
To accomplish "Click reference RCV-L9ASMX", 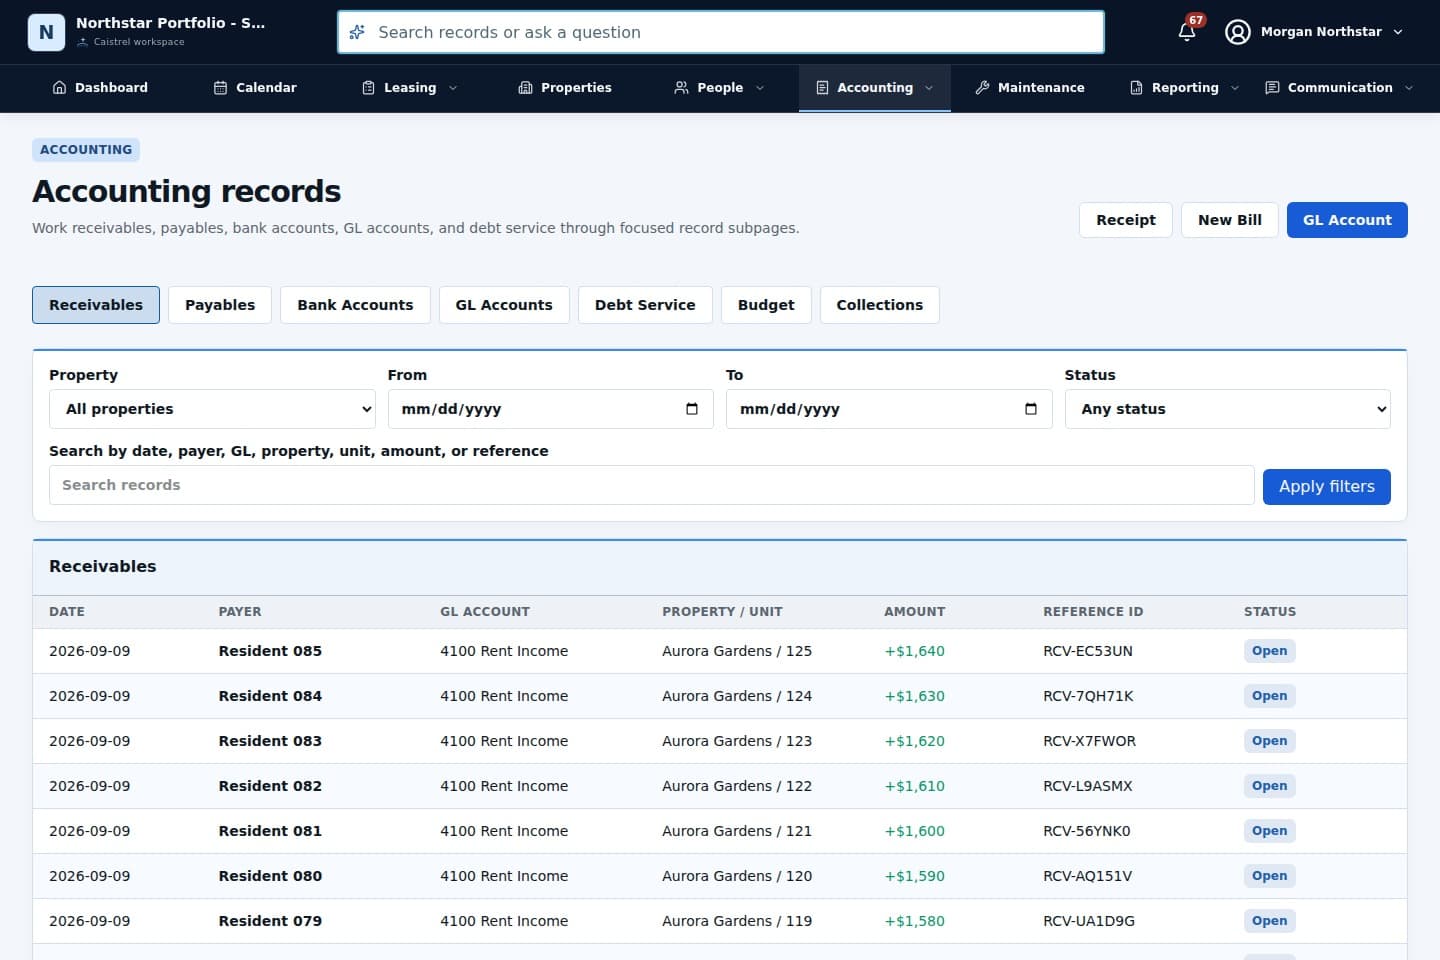I will (1088, 786).
